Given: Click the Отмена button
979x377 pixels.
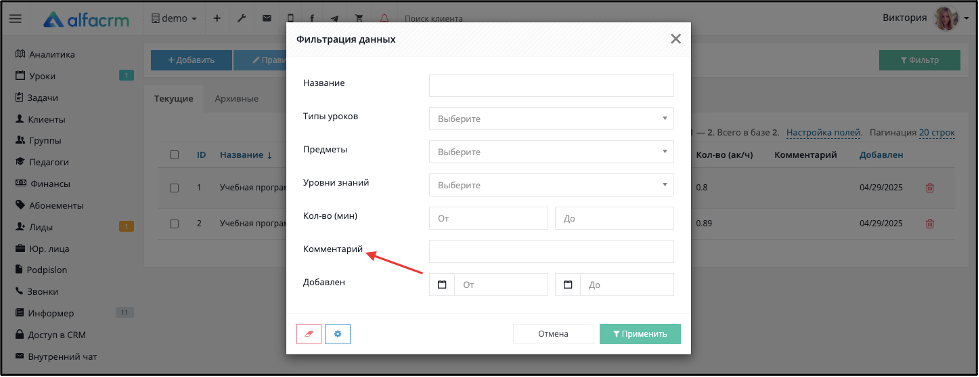Looking at the screenshot, I should click(x=553, y=334).
